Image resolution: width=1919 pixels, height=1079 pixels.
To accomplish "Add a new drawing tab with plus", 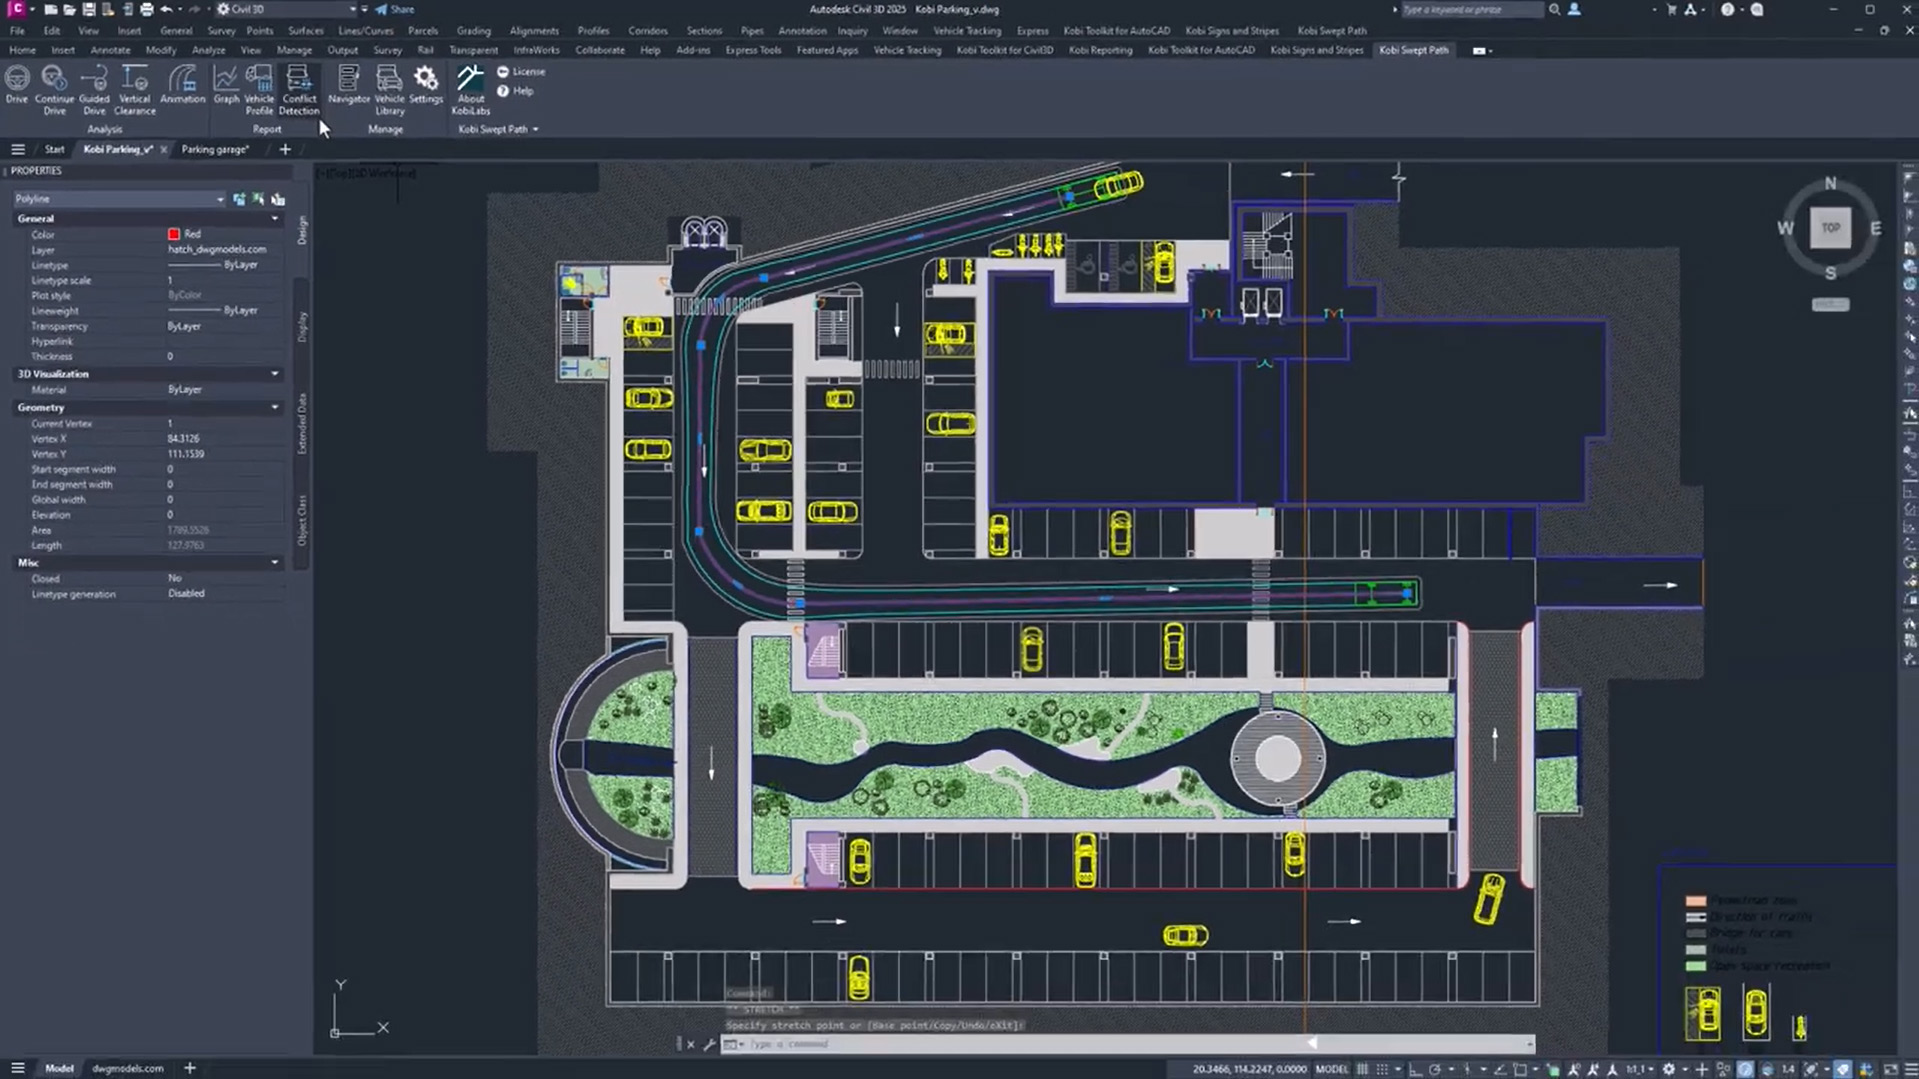I will (x=285, y=149).
